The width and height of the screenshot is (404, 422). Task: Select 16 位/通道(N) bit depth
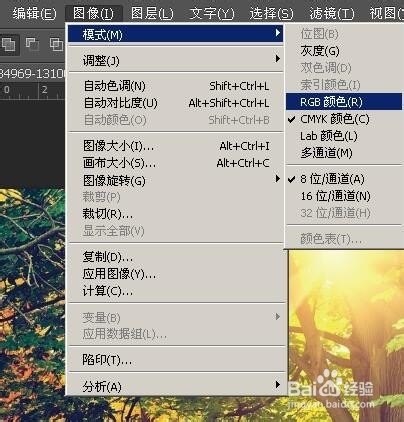pyautogui.click(x=344, y=196)
